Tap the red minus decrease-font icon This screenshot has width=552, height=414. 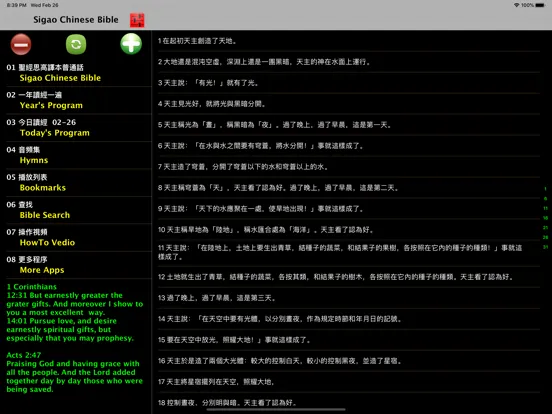click(21, 44)
